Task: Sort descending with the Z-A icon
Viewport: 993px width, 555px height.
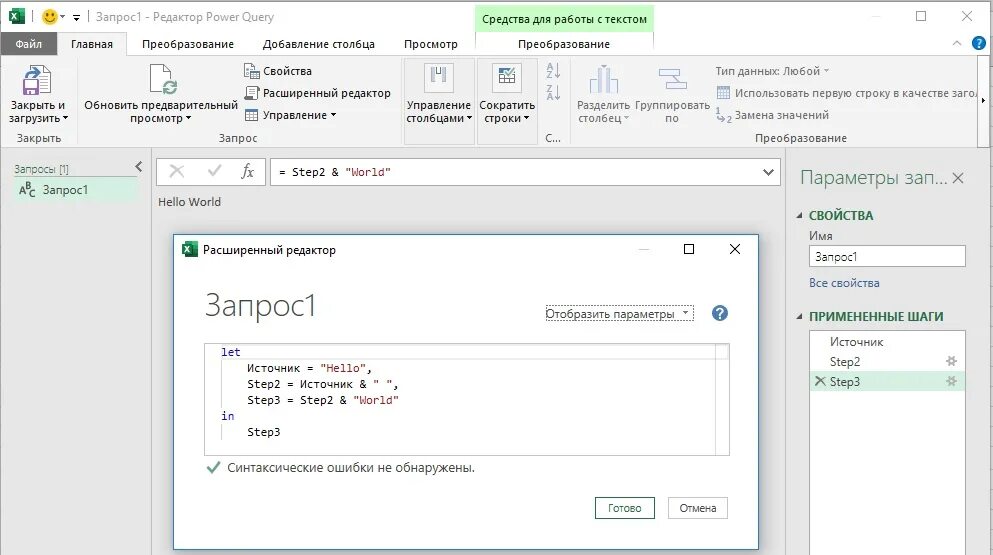Action: (553, 92)
